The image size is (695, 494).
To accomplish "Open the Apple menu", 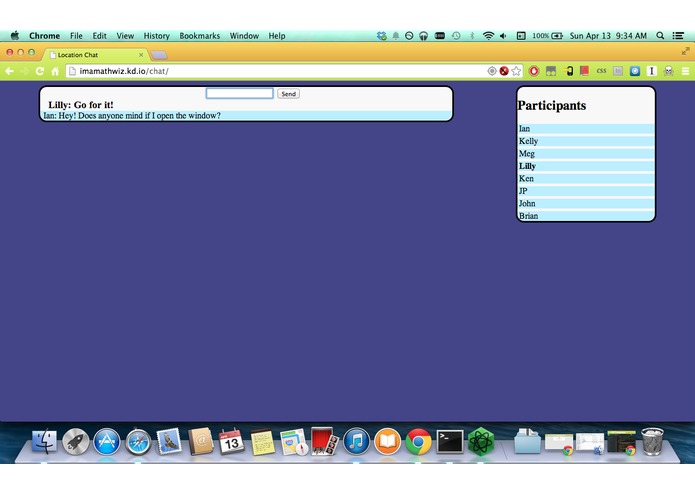I will pos(15,35).
